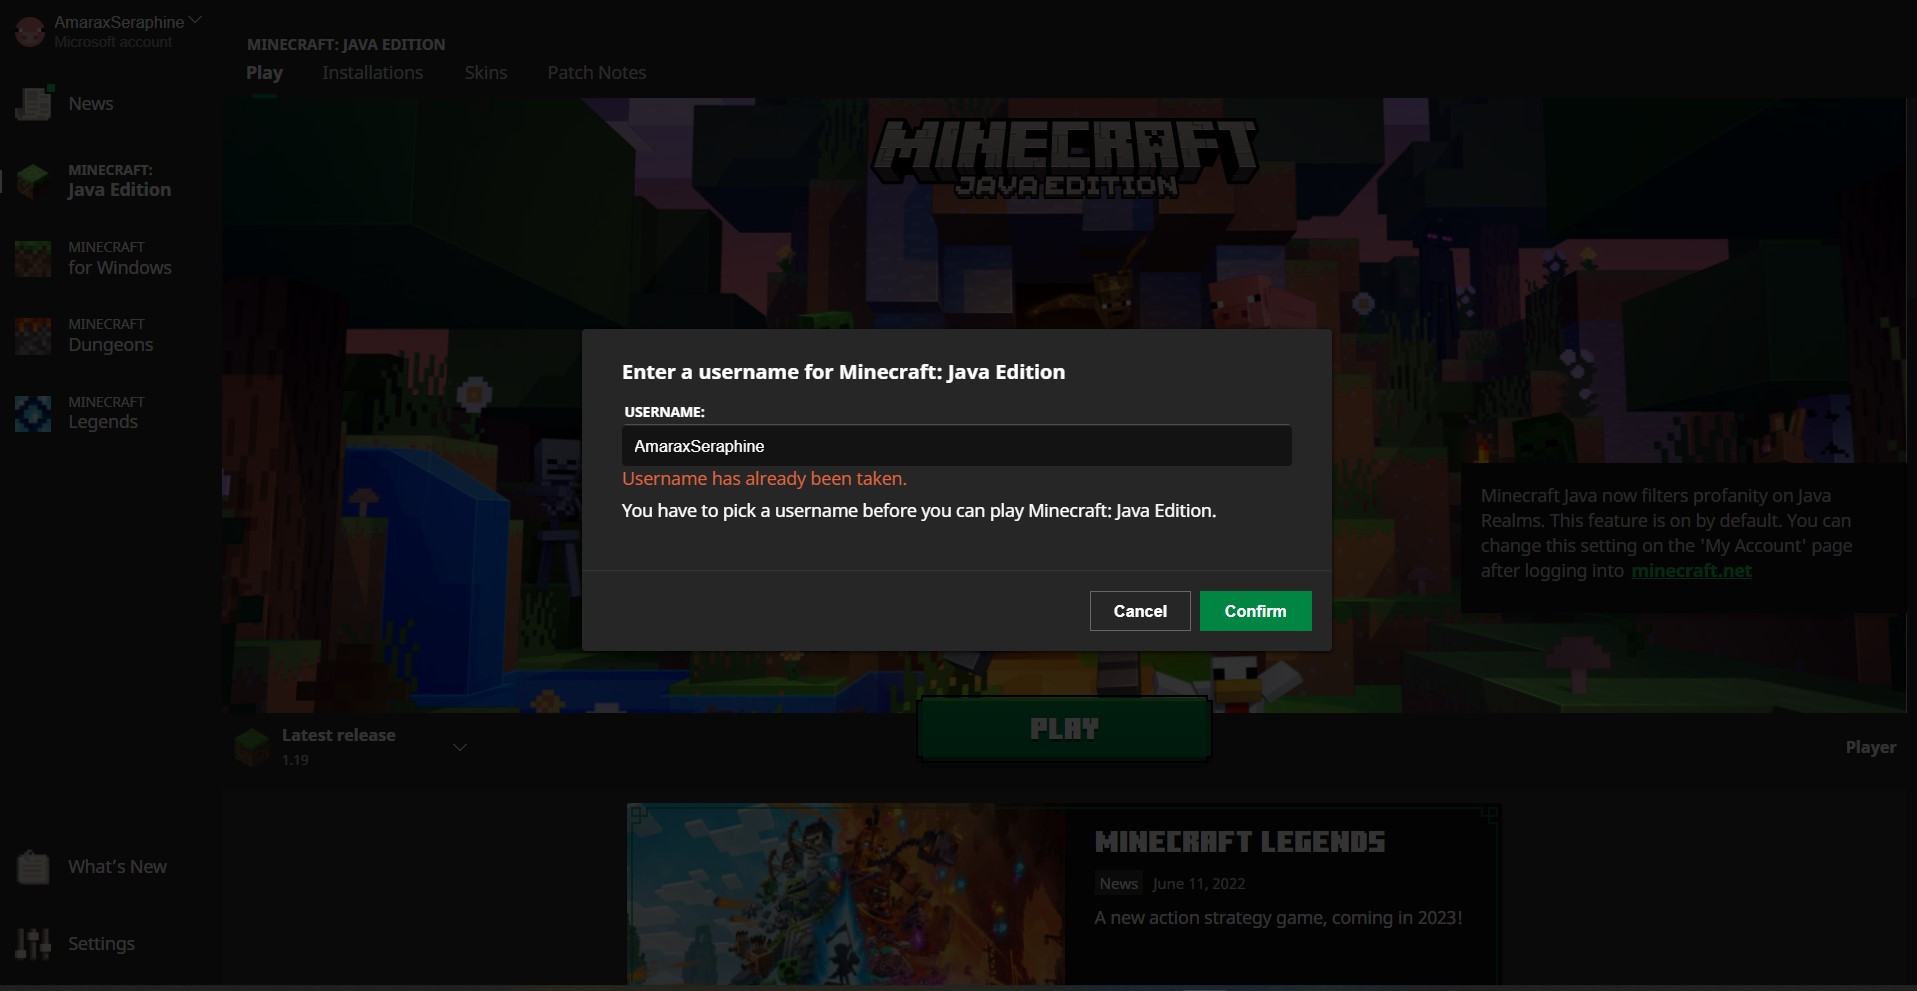This screenshot has width=1917, height=991.
Task: Click the AmaraxSeraphine profile avatar
Action: (x=30, y=32)
